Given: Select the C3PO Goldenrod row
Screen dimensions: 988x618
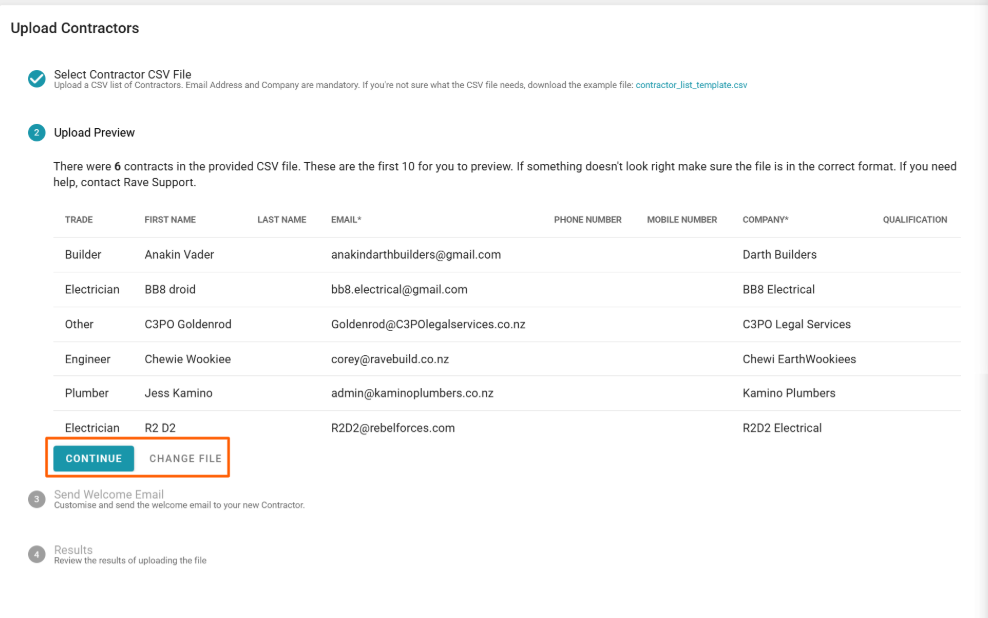Looking at the screenshot, I should click(189, 325).
